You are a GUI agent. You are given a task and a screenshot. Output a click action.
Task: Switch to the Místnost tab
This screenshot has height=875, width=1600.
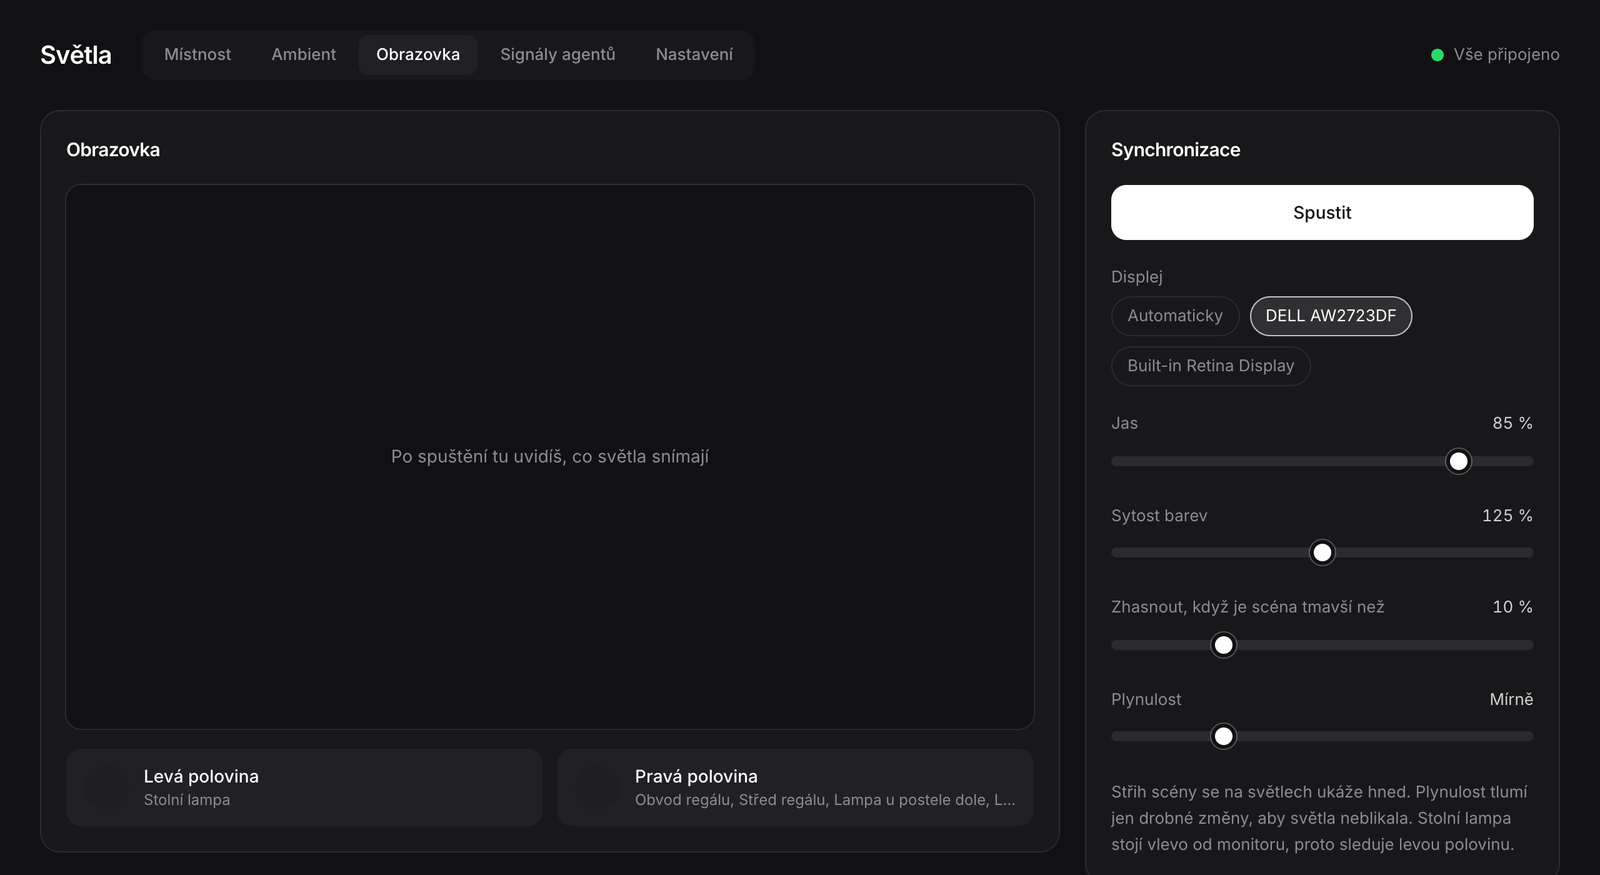pos(197,55)
